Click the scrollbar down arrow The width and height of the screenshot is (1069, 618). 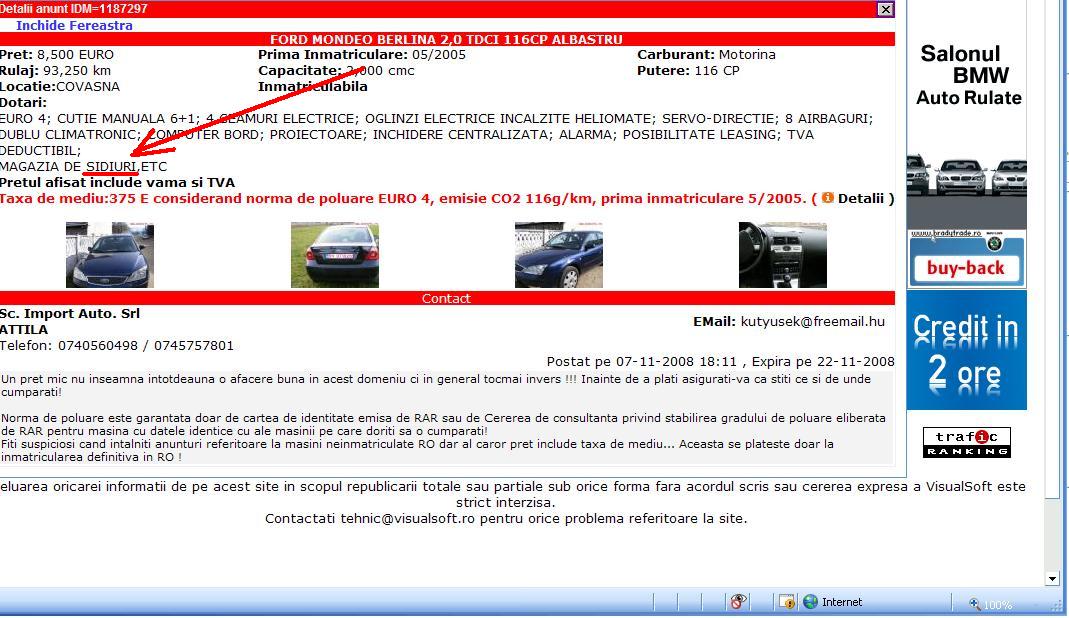click(1052, 579)
